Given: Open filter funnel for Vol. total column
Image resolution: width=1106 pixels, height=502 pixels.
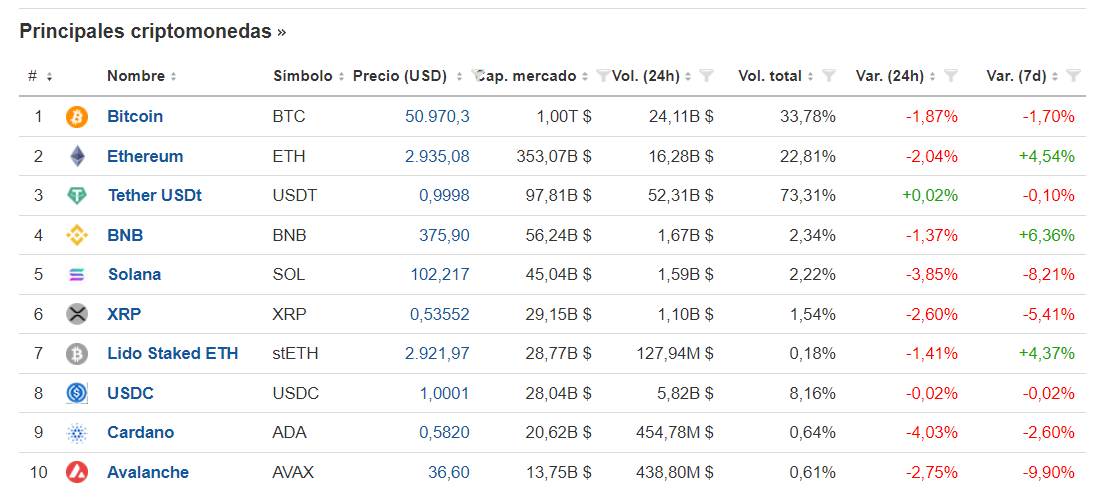Looking at the screenshot, I should (830, 75).
